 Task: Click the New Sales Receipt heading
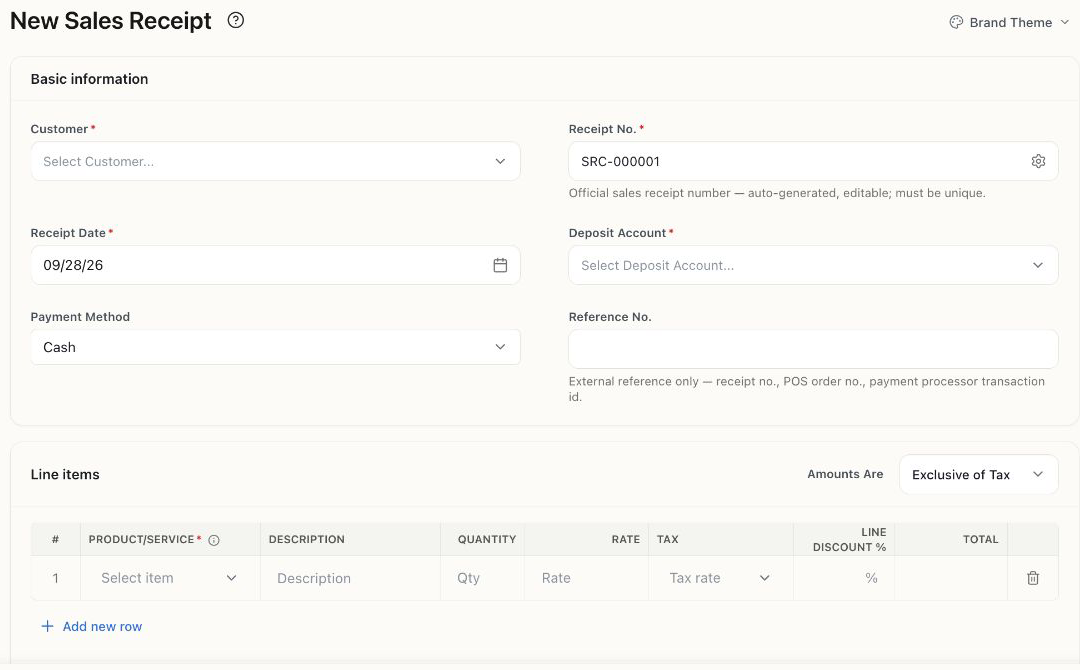tap(111, 21)
